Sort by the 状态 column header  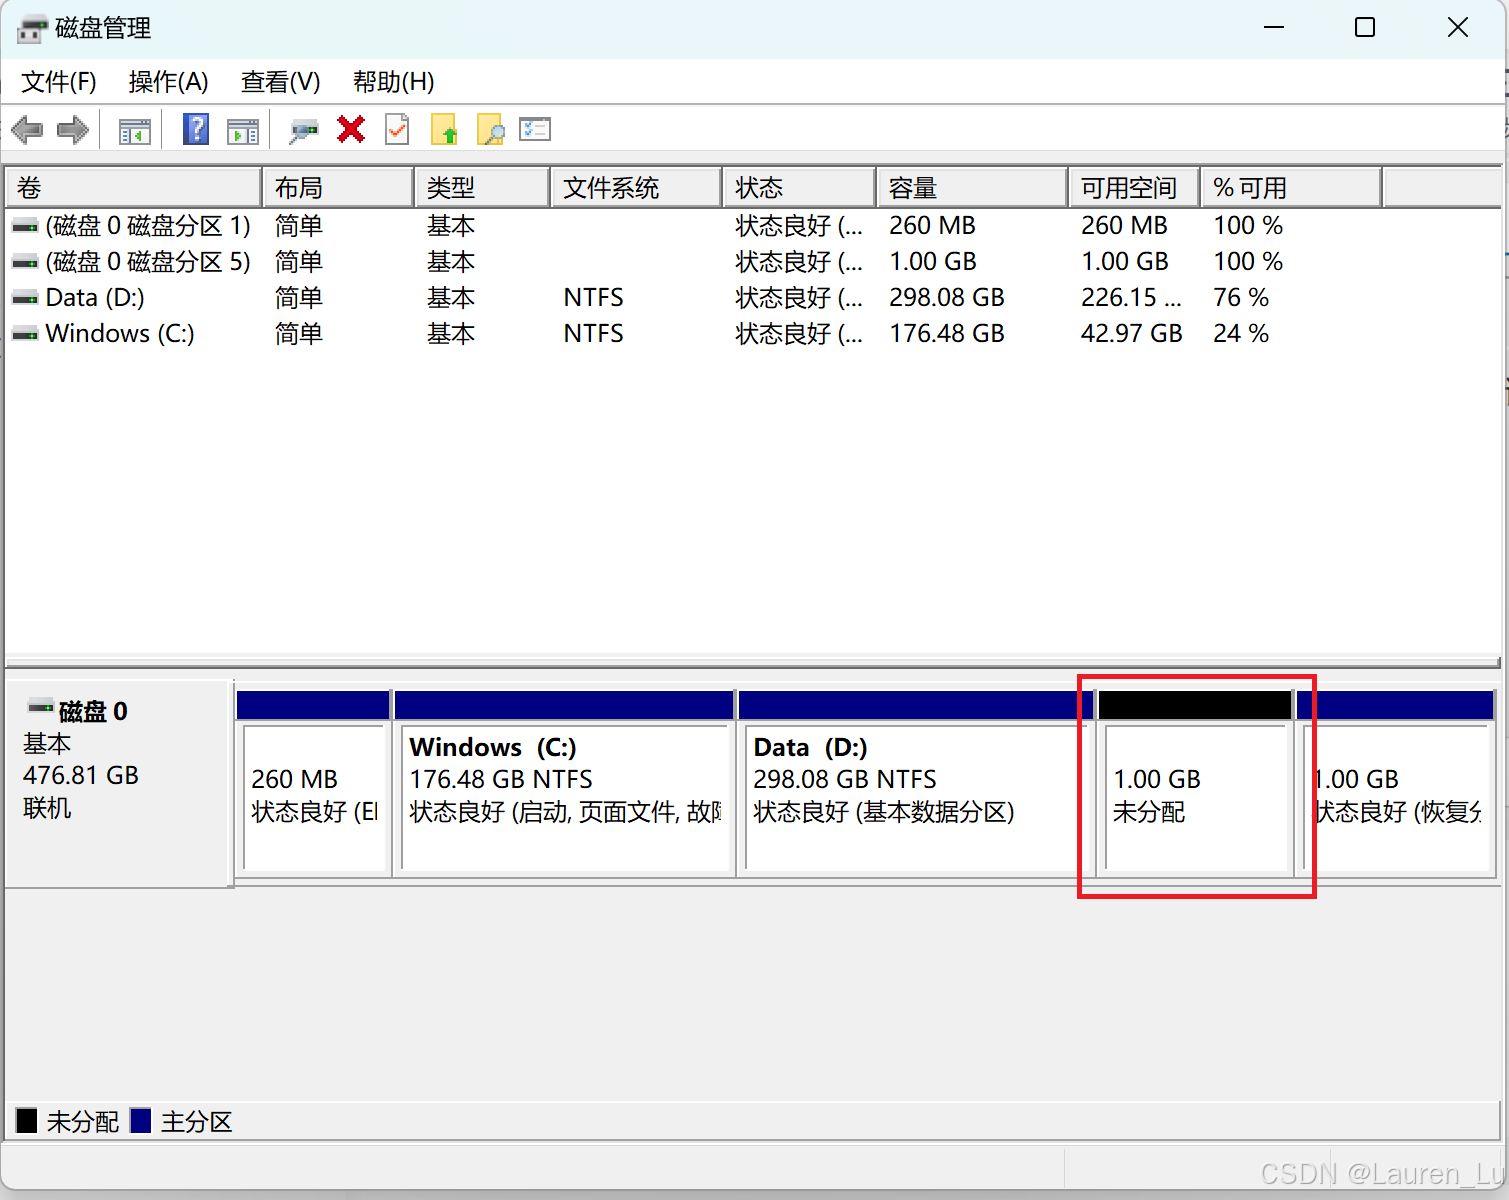pos(799,188)
